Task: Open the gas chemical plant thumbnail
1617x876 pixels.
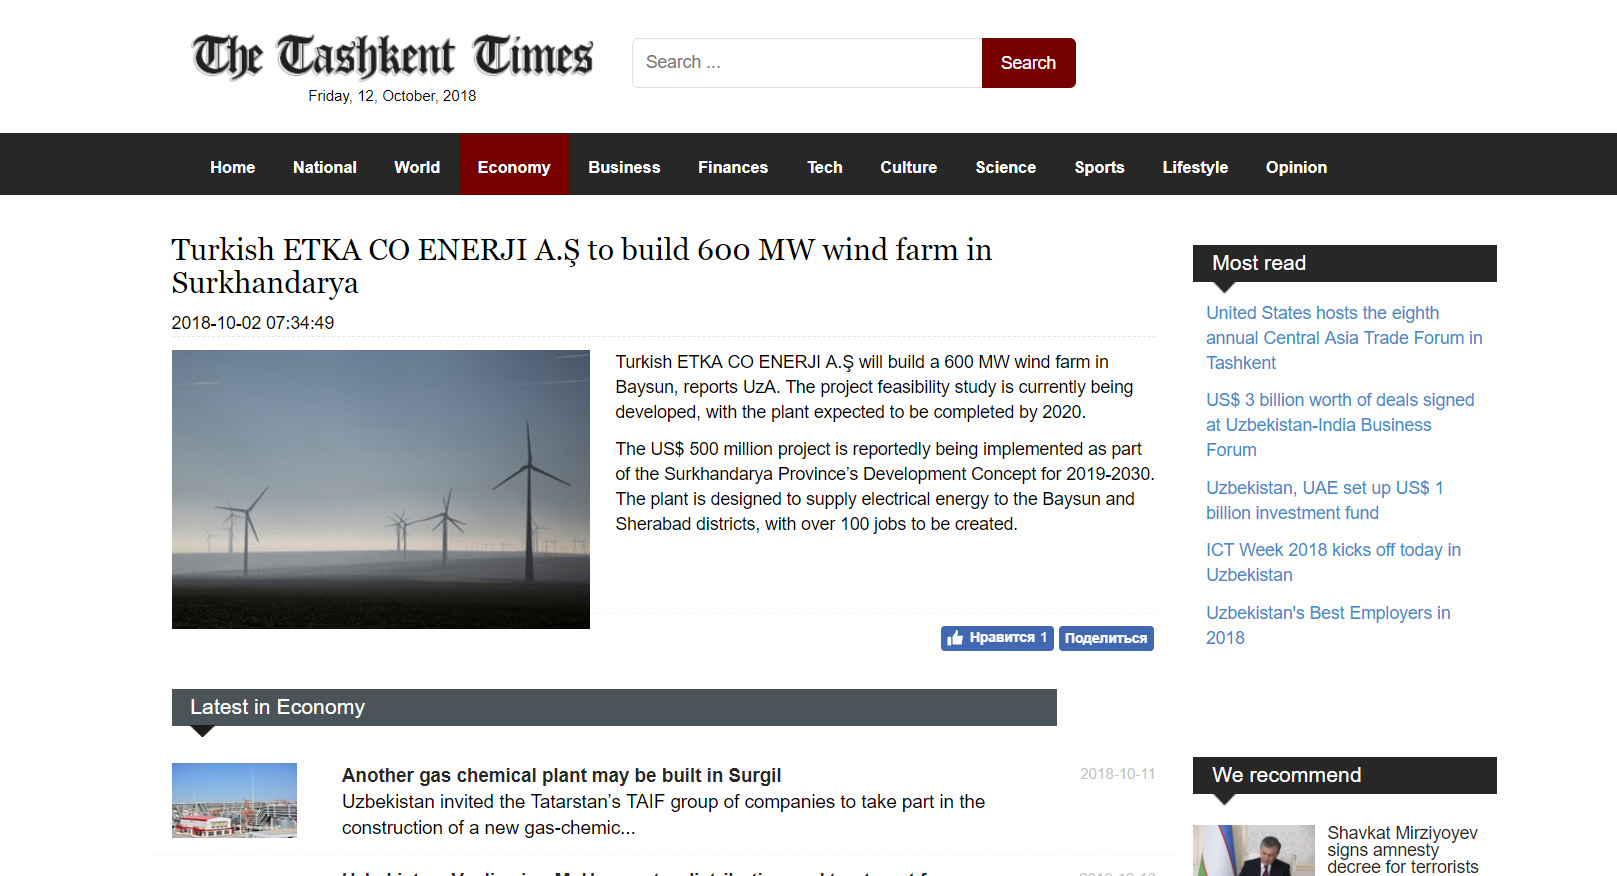Action: pyautogui.click(x=234, y=800)
